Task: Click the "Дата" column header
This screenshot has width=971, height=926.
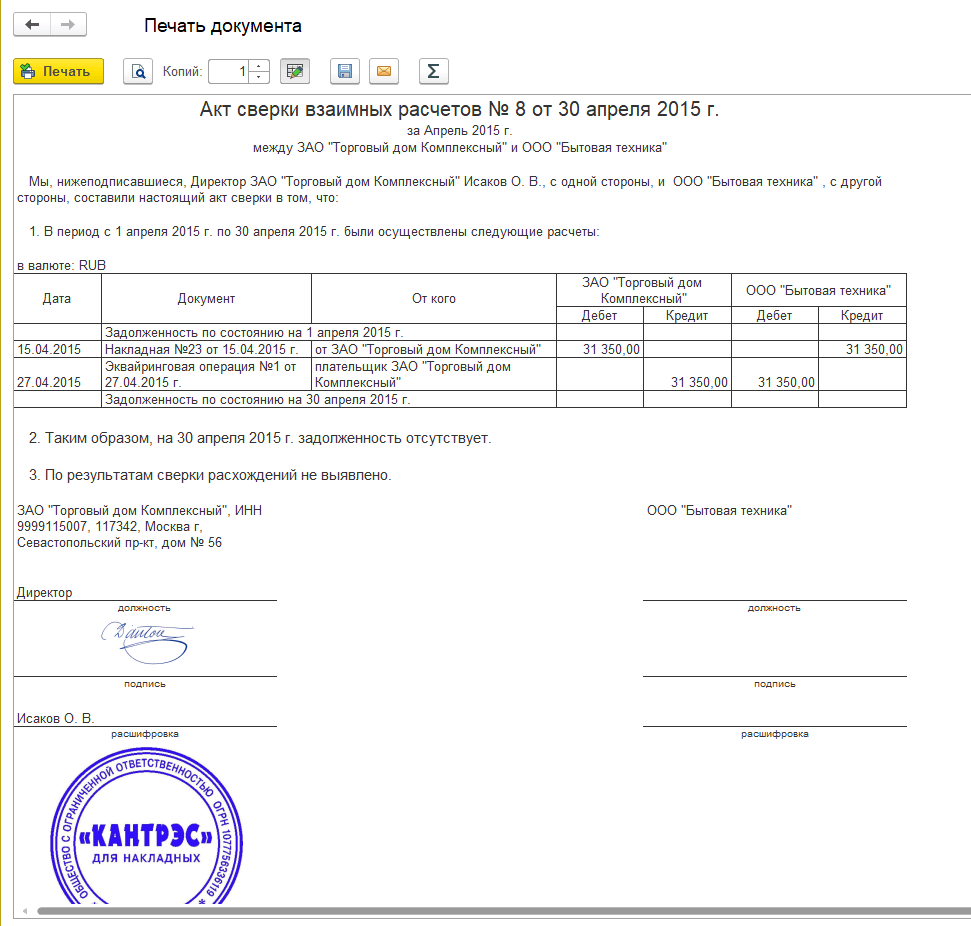Action: pos(57,299)
